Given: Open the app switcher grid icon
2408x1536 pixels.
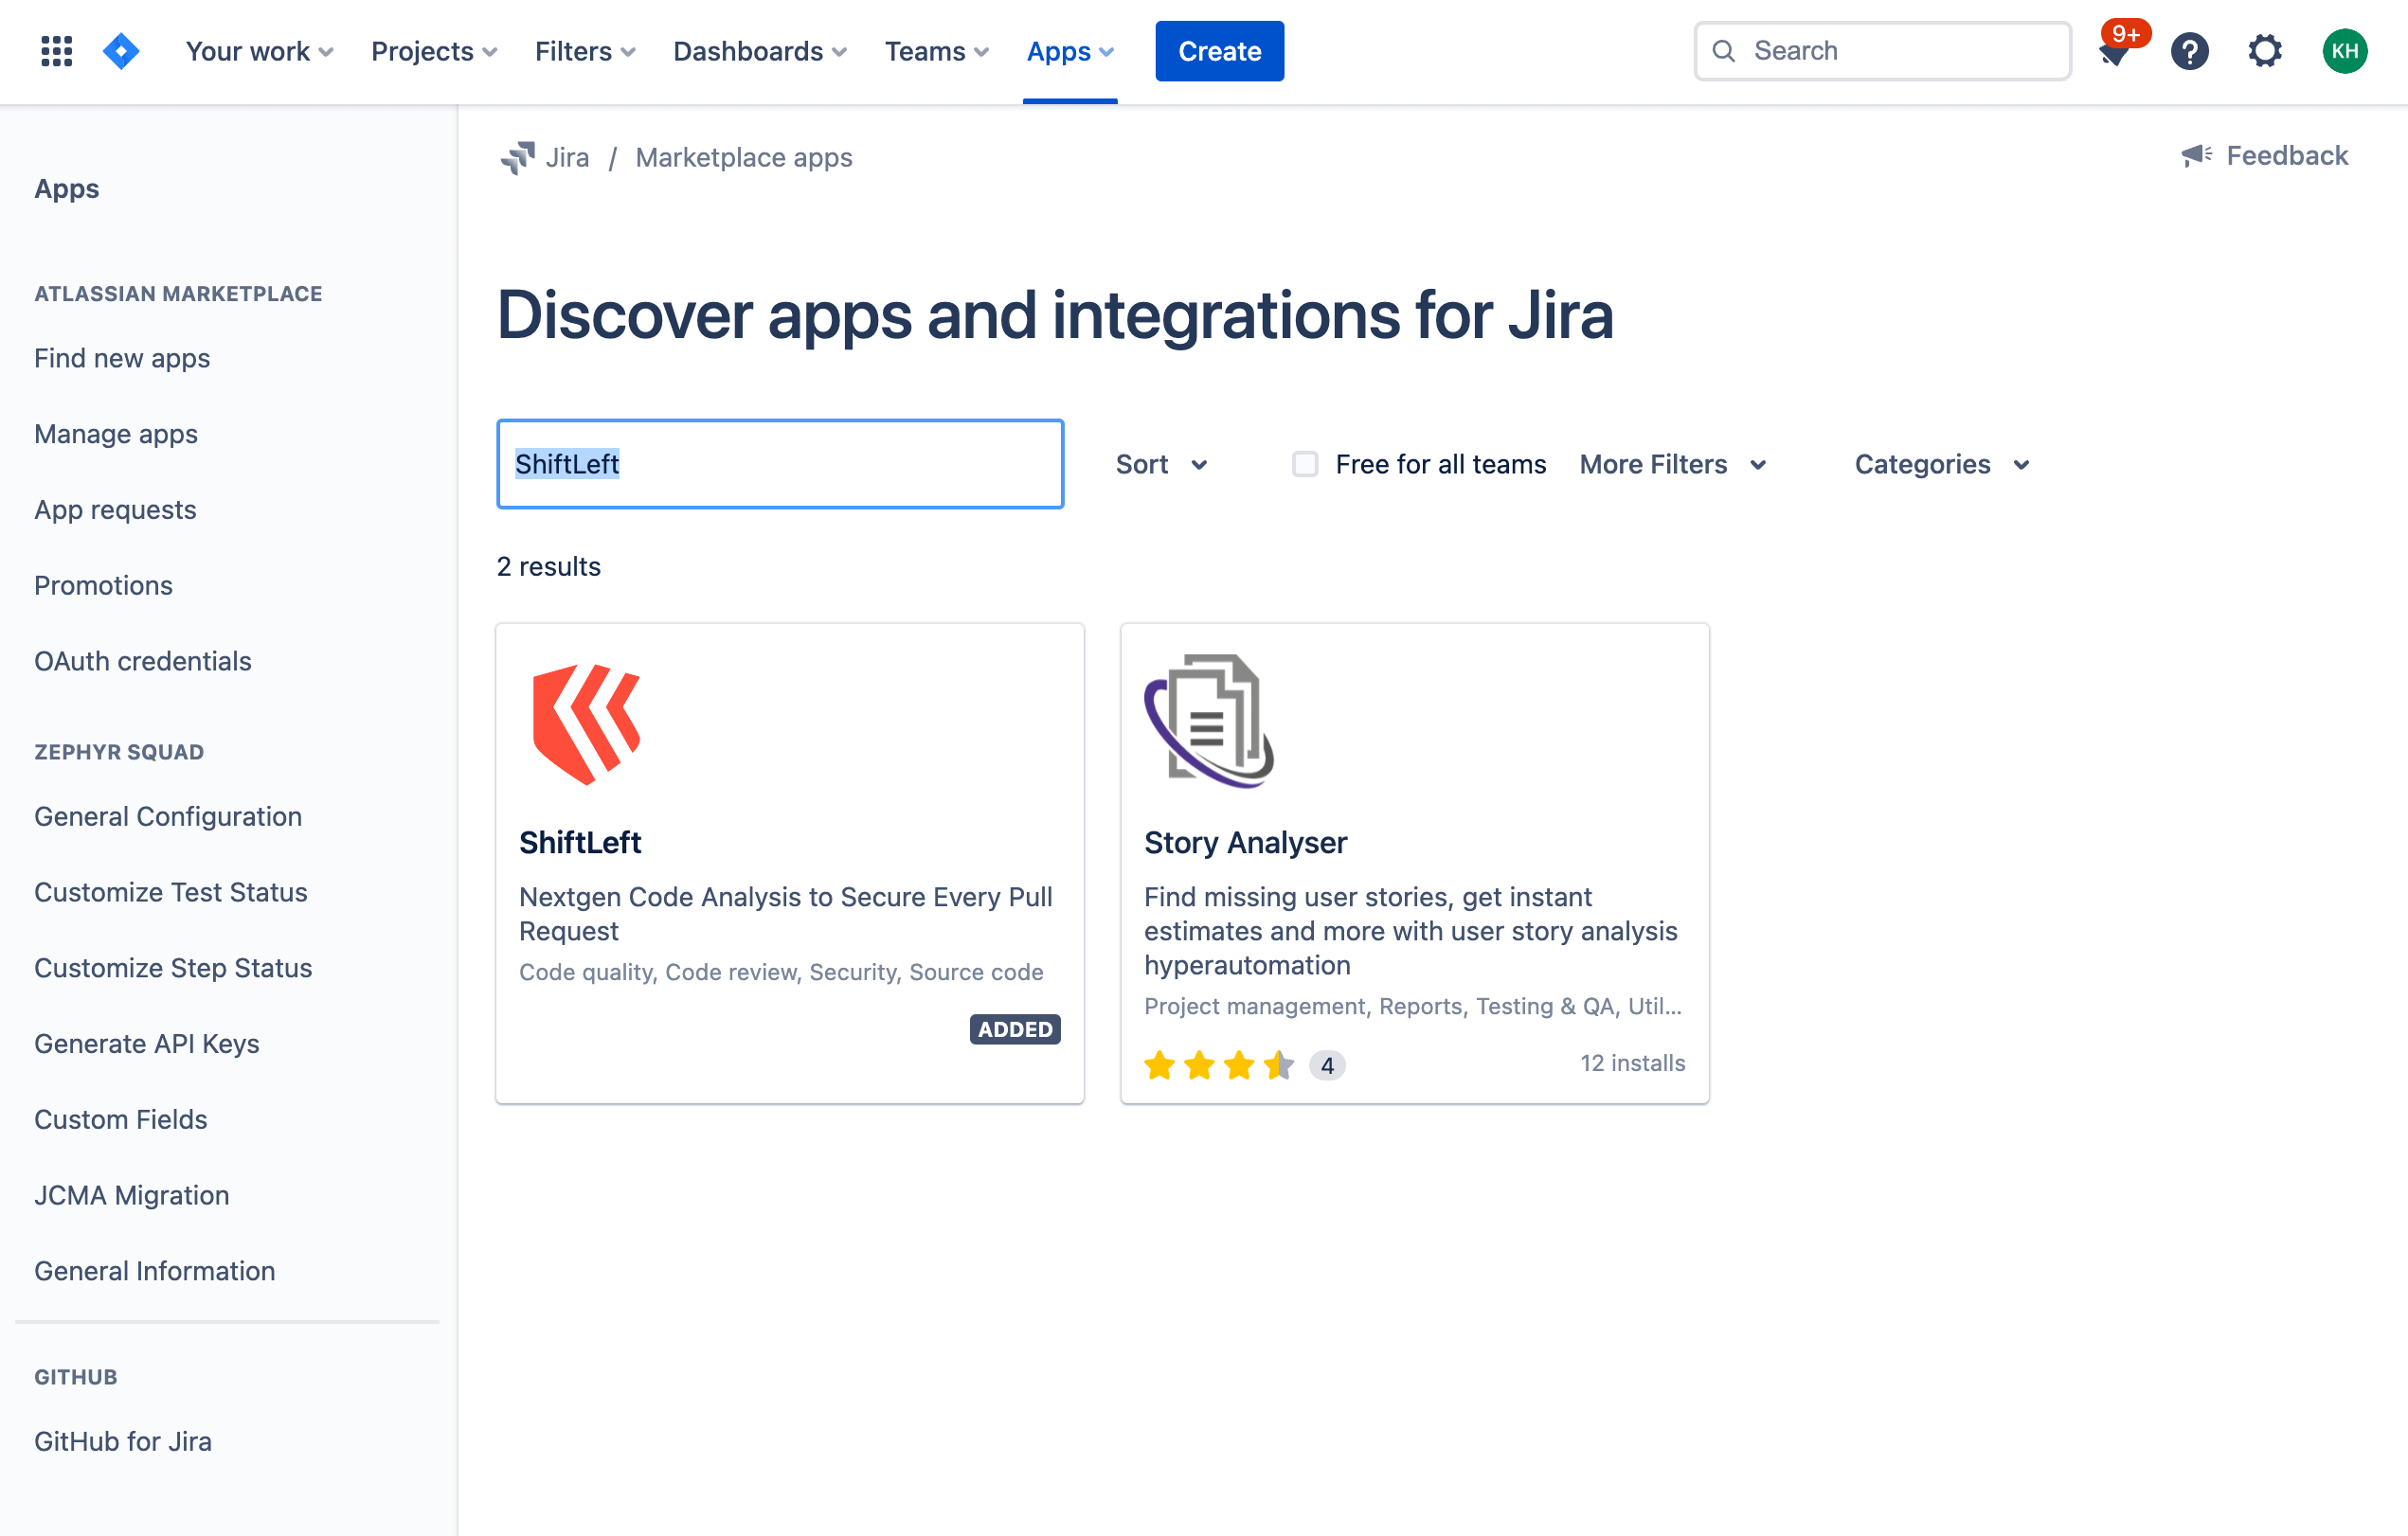Looking at the screenshot, I should click(57, 51).
